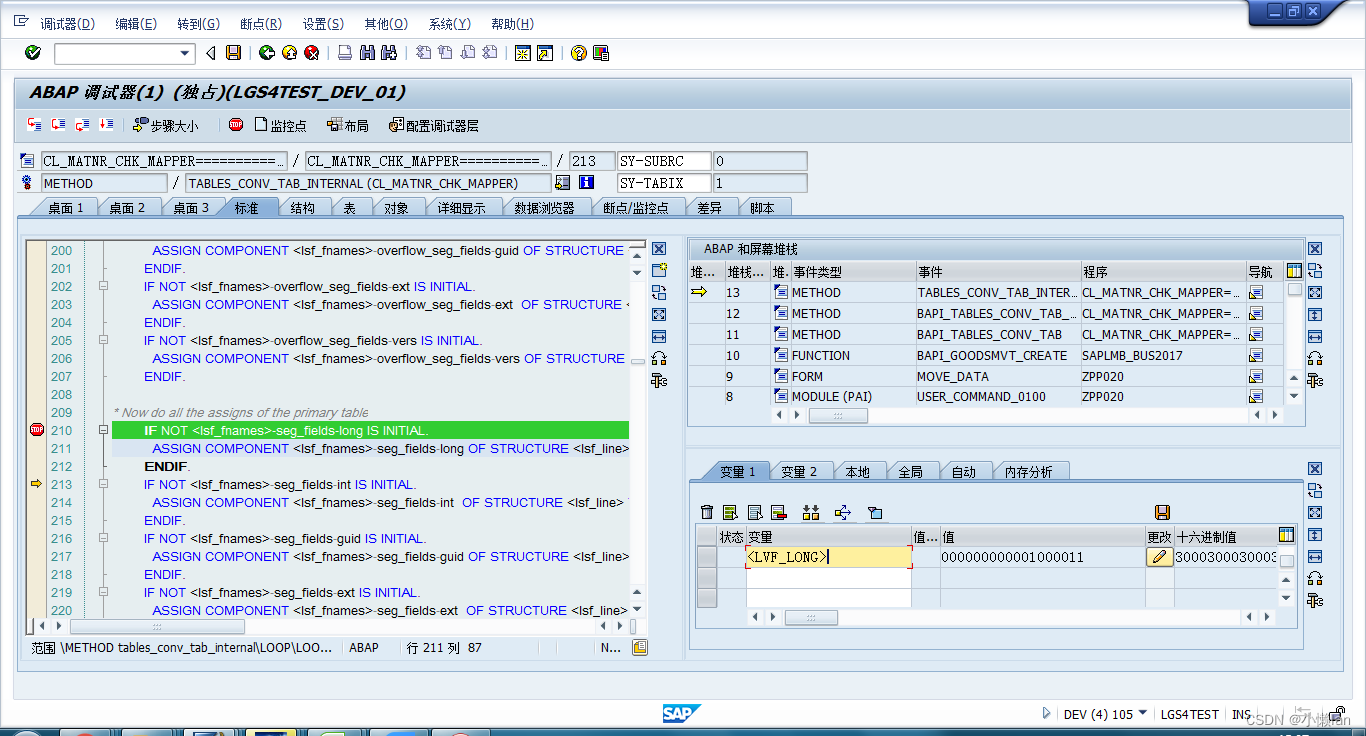Click the trash Delete icon in variables toolbar

click(707, 512)
